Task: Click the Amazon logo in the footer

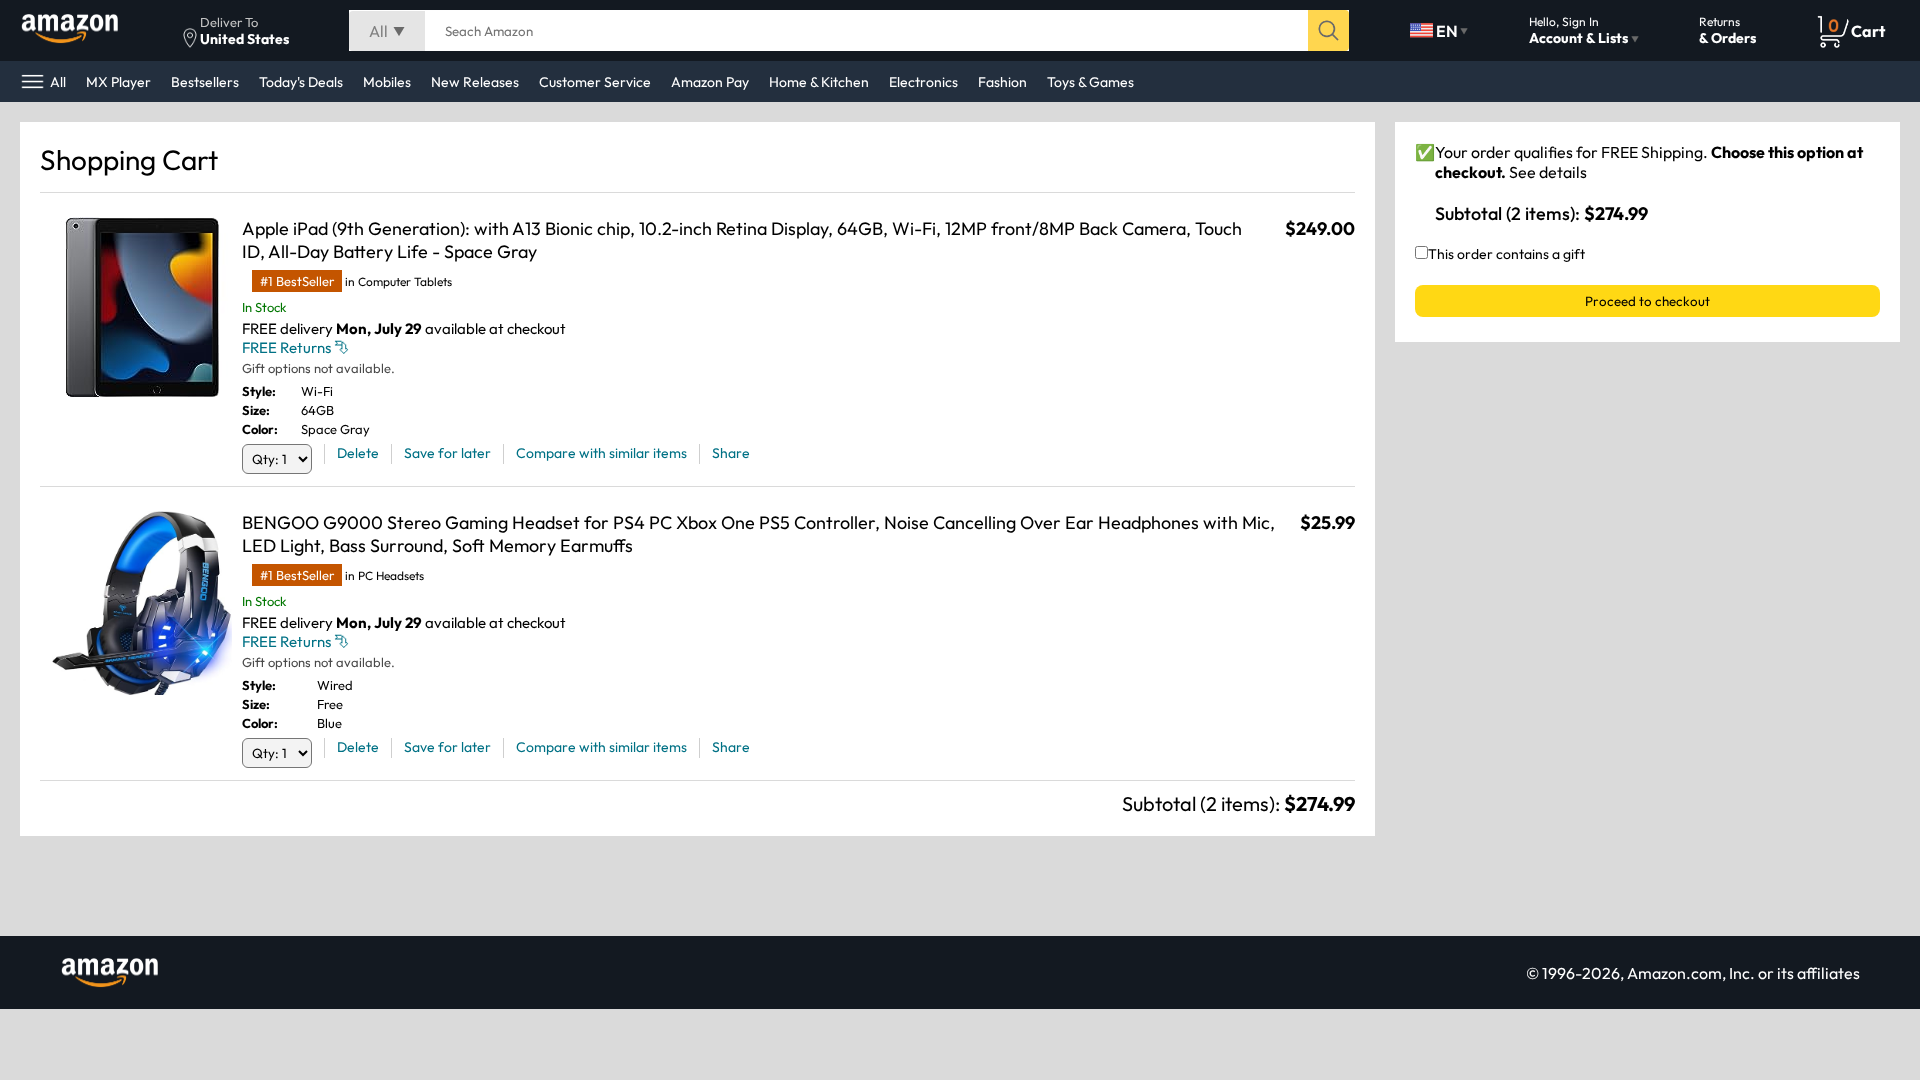Action: pos(110,972)
